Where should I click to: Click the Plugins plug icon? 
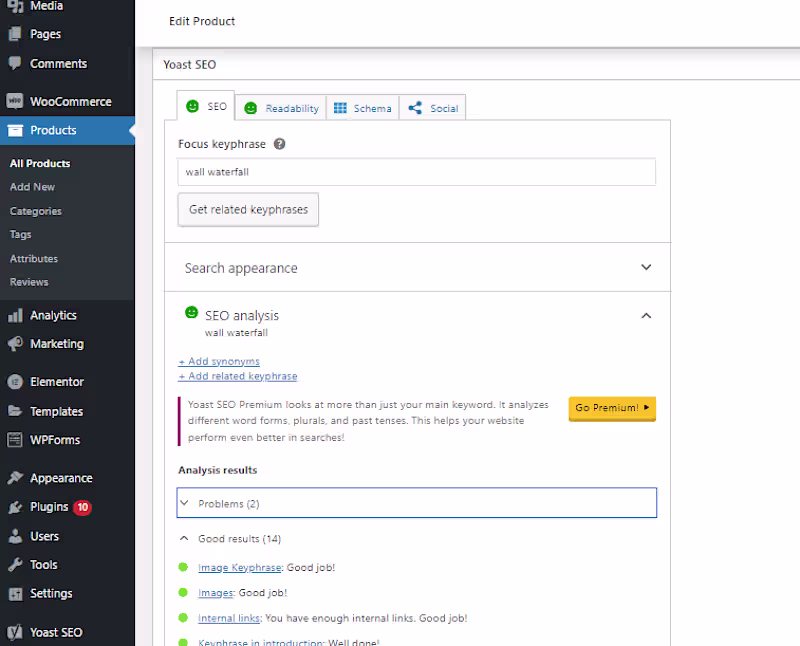15,507
